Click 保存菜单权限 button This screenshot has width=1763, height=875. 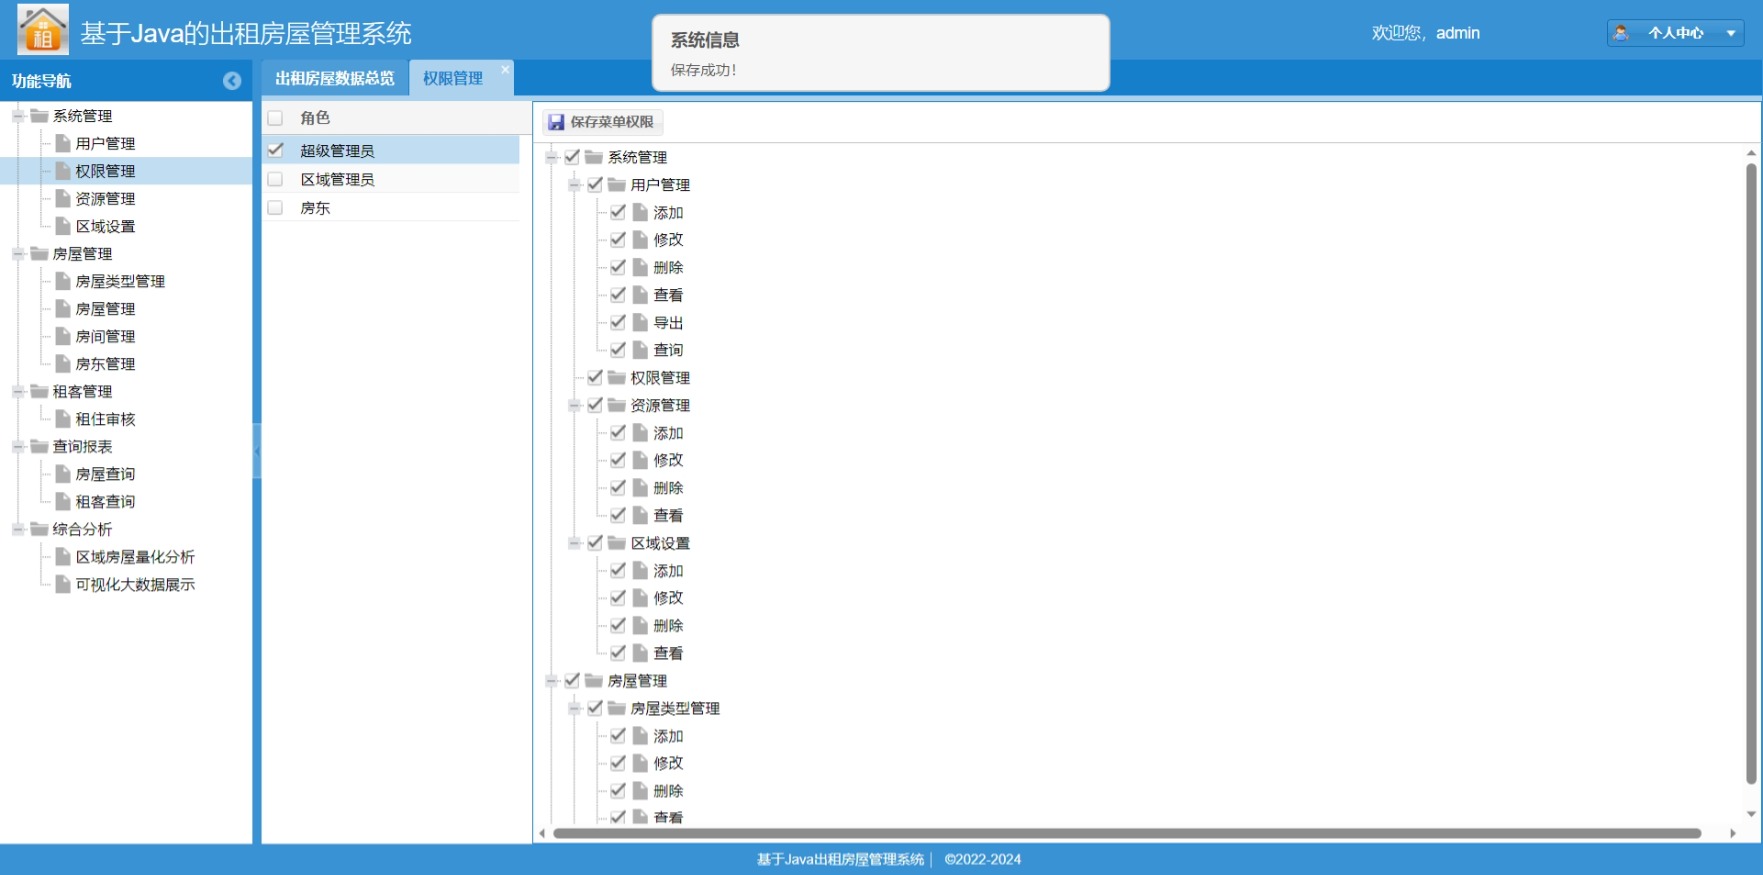[603, 122]
